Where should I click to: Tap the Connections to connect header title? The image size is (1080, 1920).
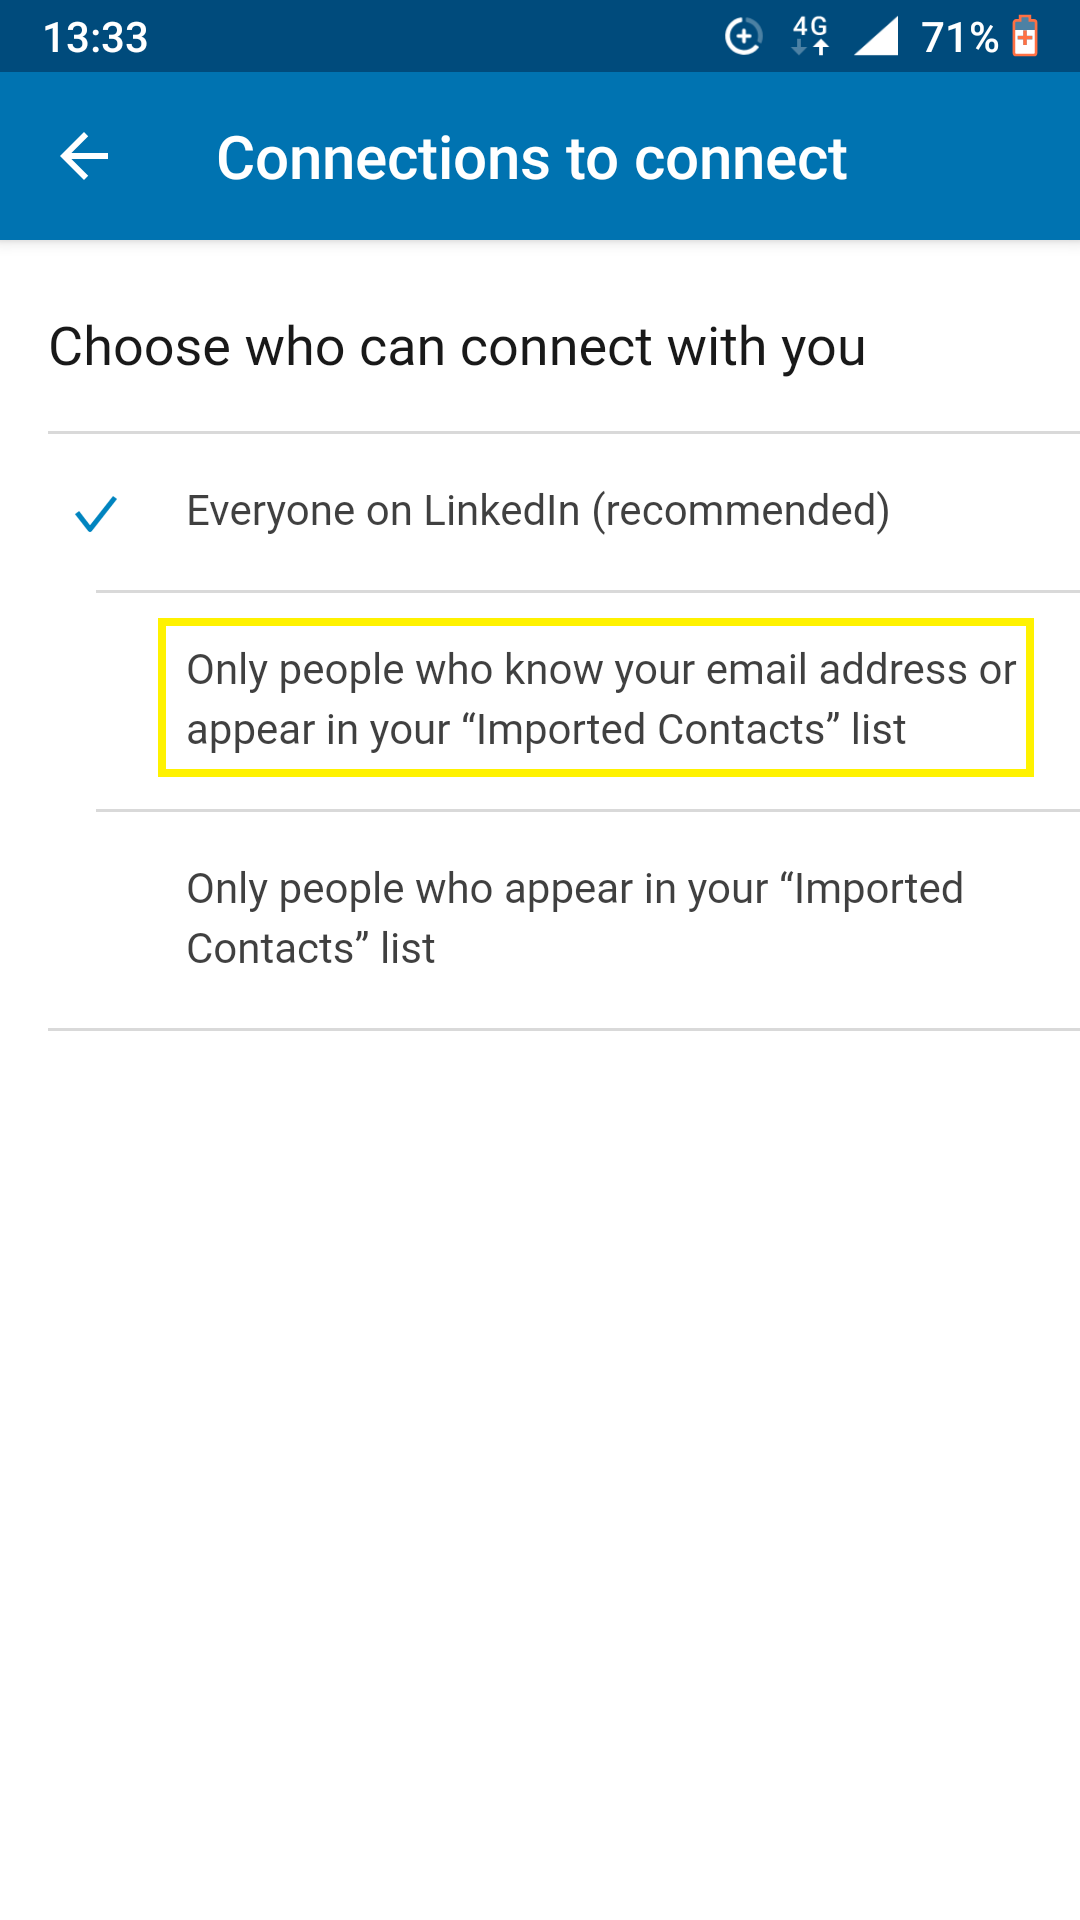point(532,158)
